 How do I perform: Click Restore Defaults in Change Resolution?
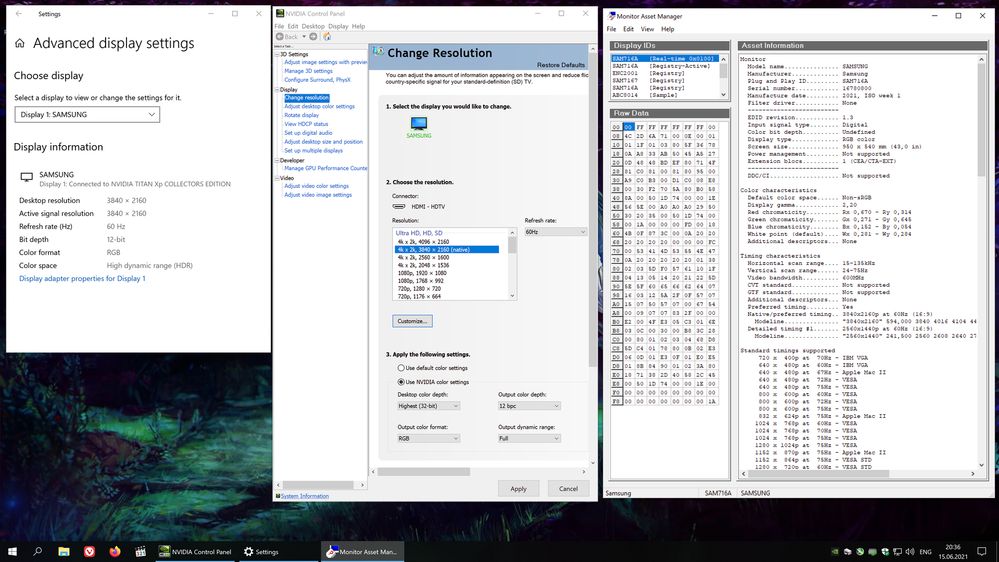[561, 65]
